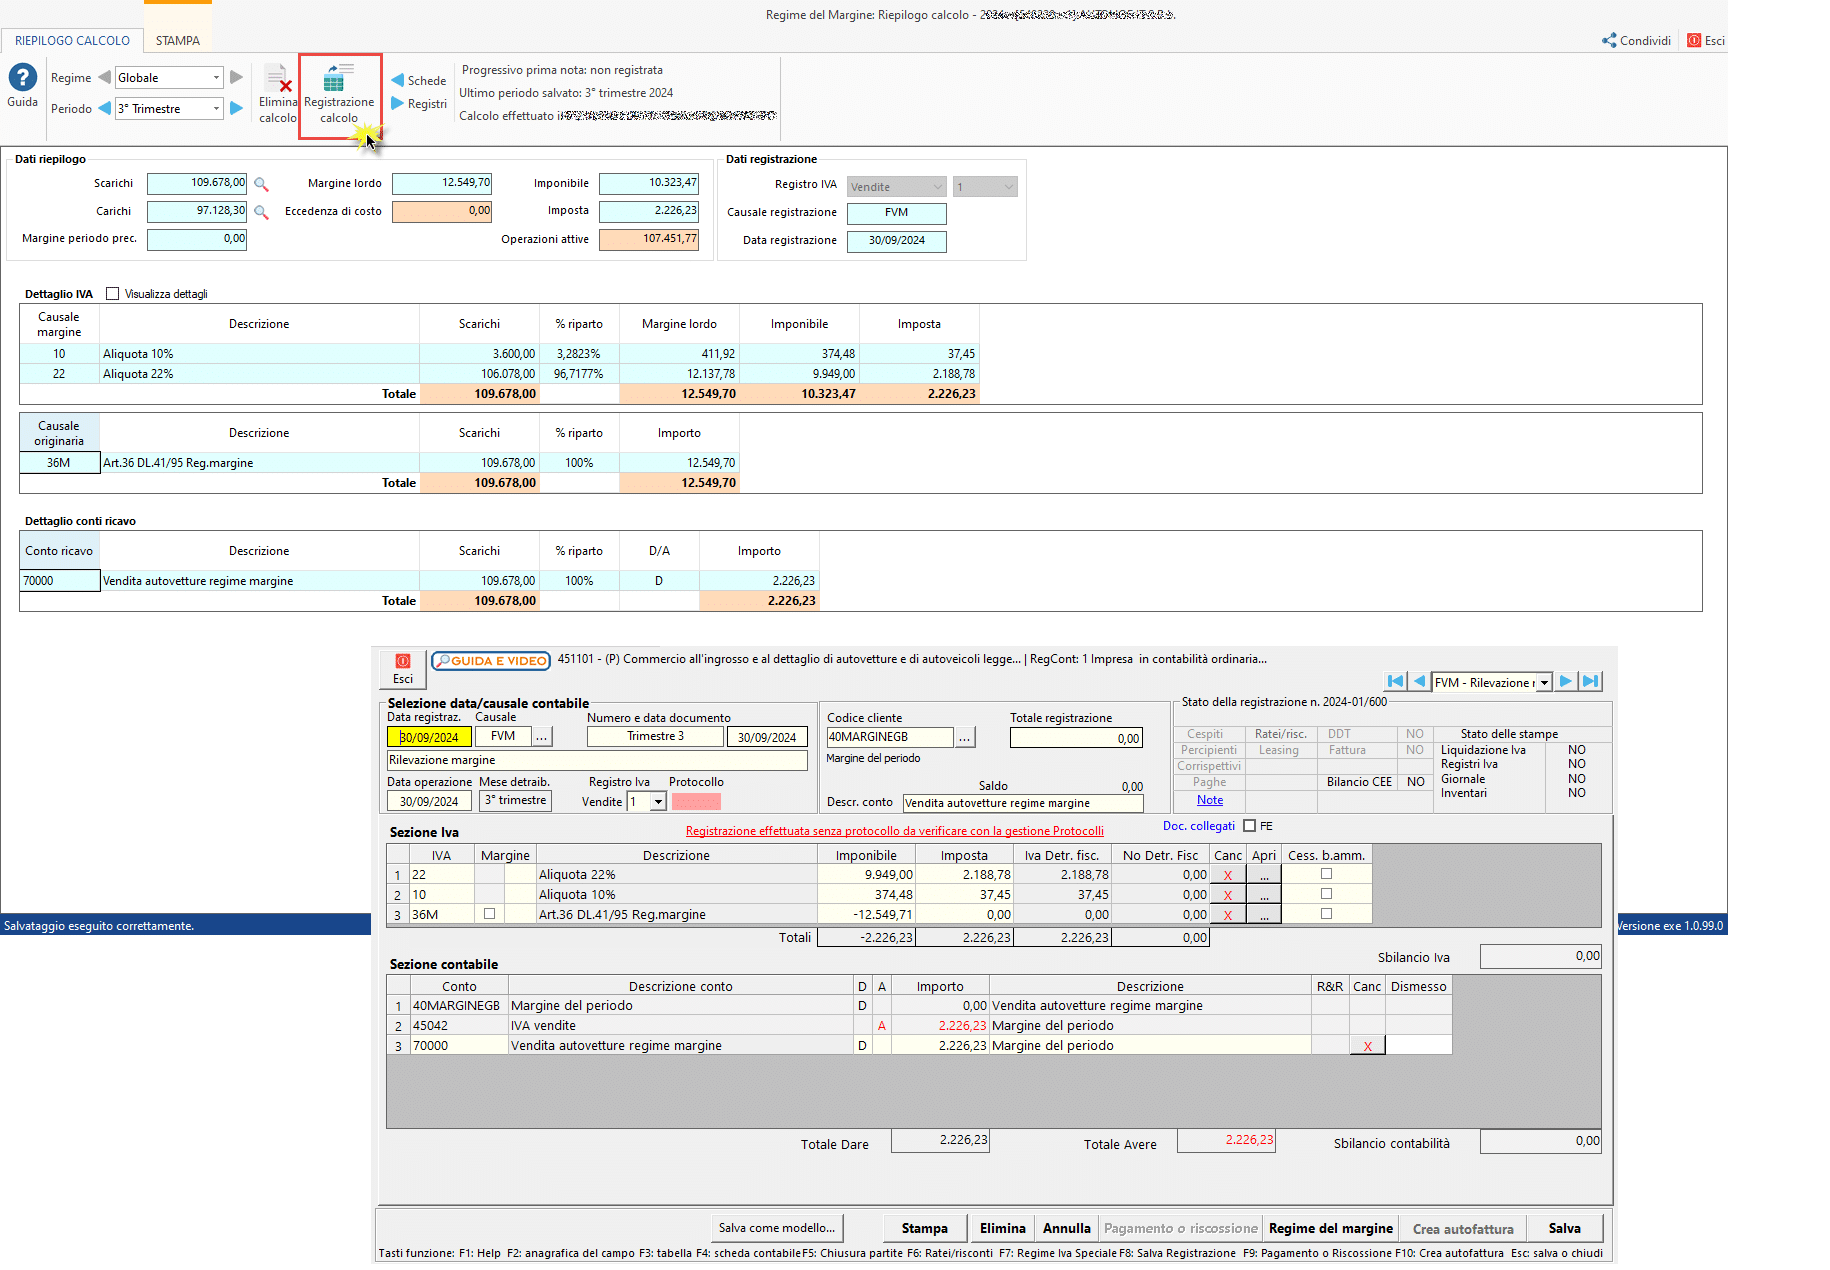Go to next Periodo with blue arrow
Screen dimensions: 1830x1270
pos(236,108)
